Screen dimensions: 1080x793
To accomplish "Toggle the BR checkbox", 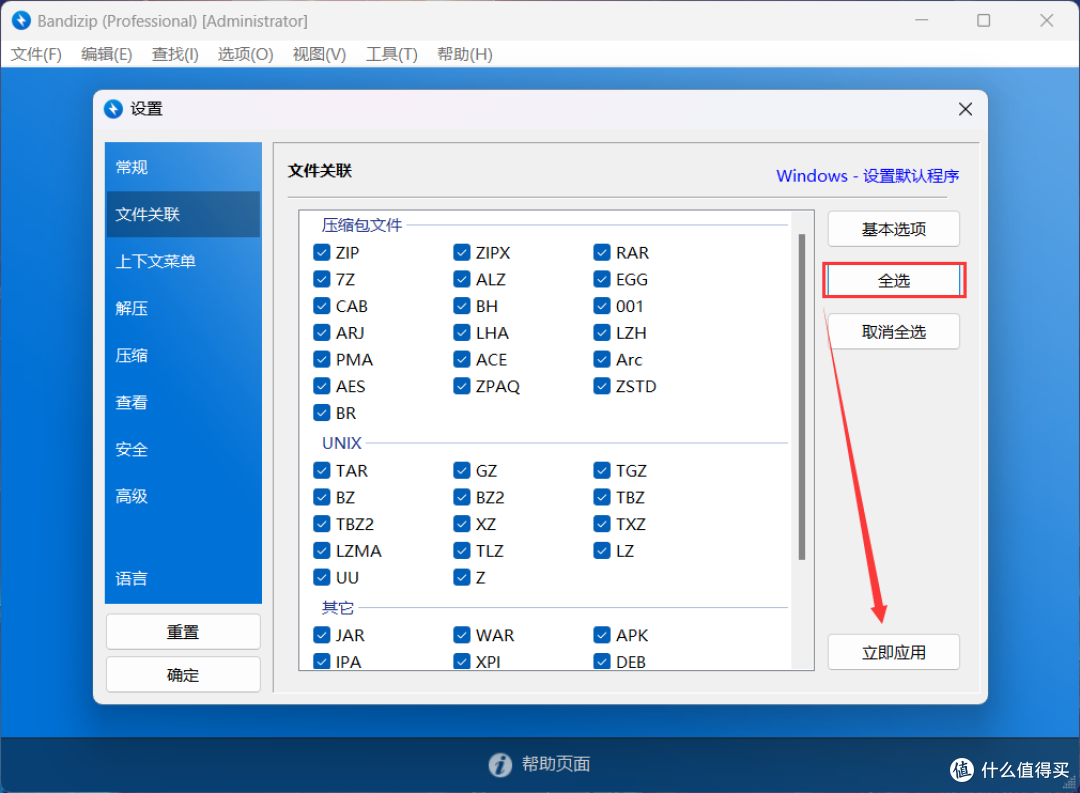I will (x=322, y=413).
